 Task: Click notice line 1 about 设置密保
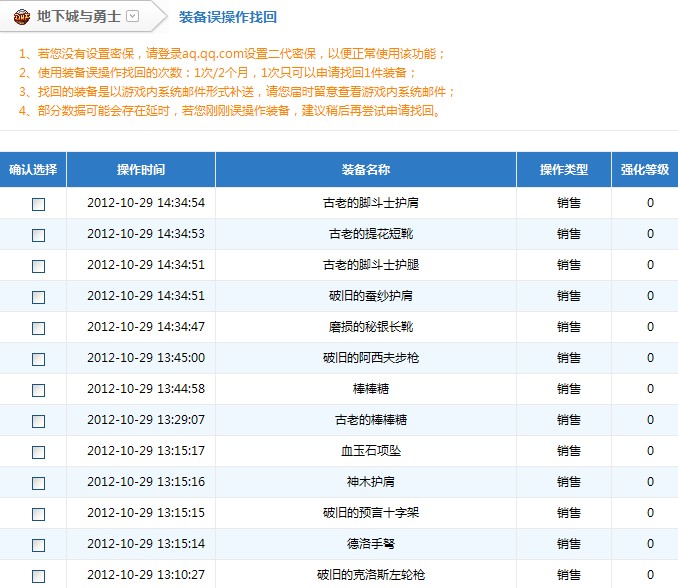click(x=232, y=54)
